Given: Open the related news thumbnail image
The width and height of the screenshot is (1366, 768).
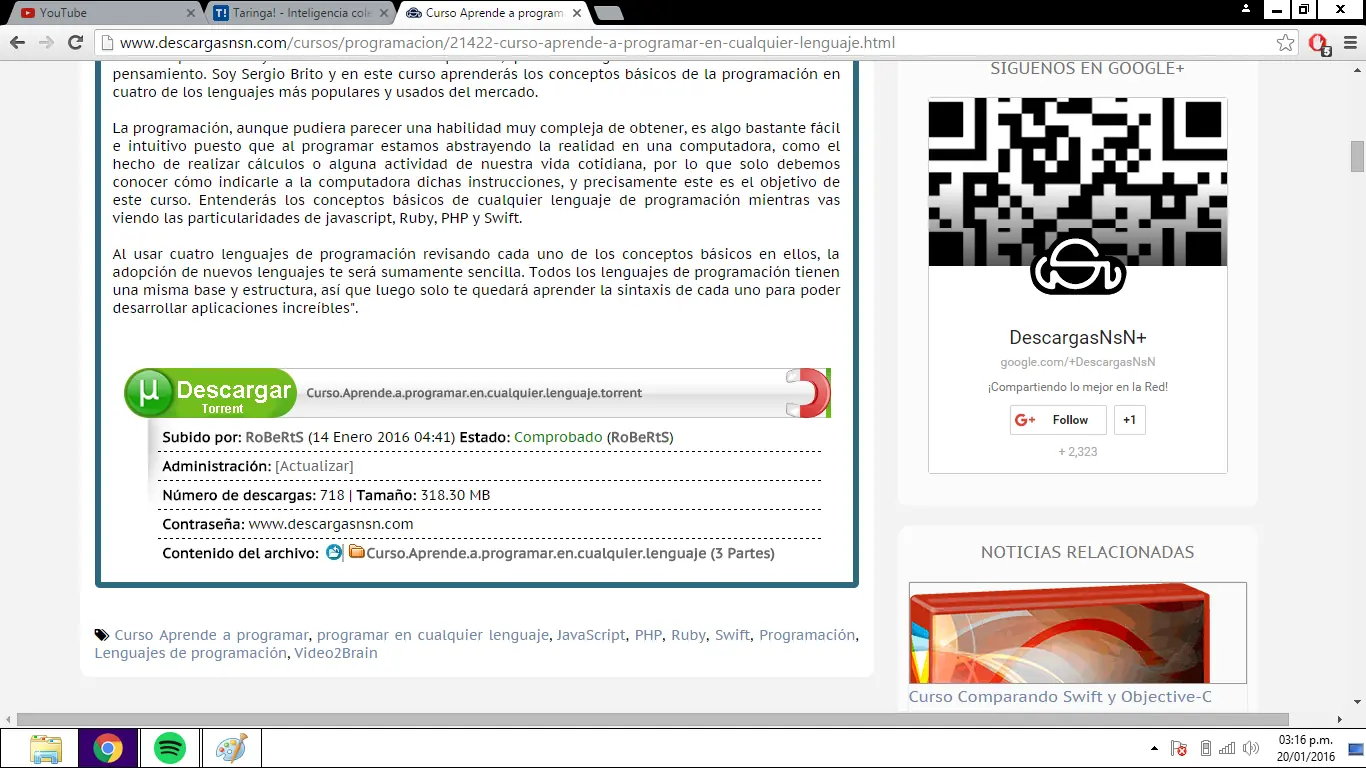Looking at the screenshot, I should click(x=1078, y=633).
